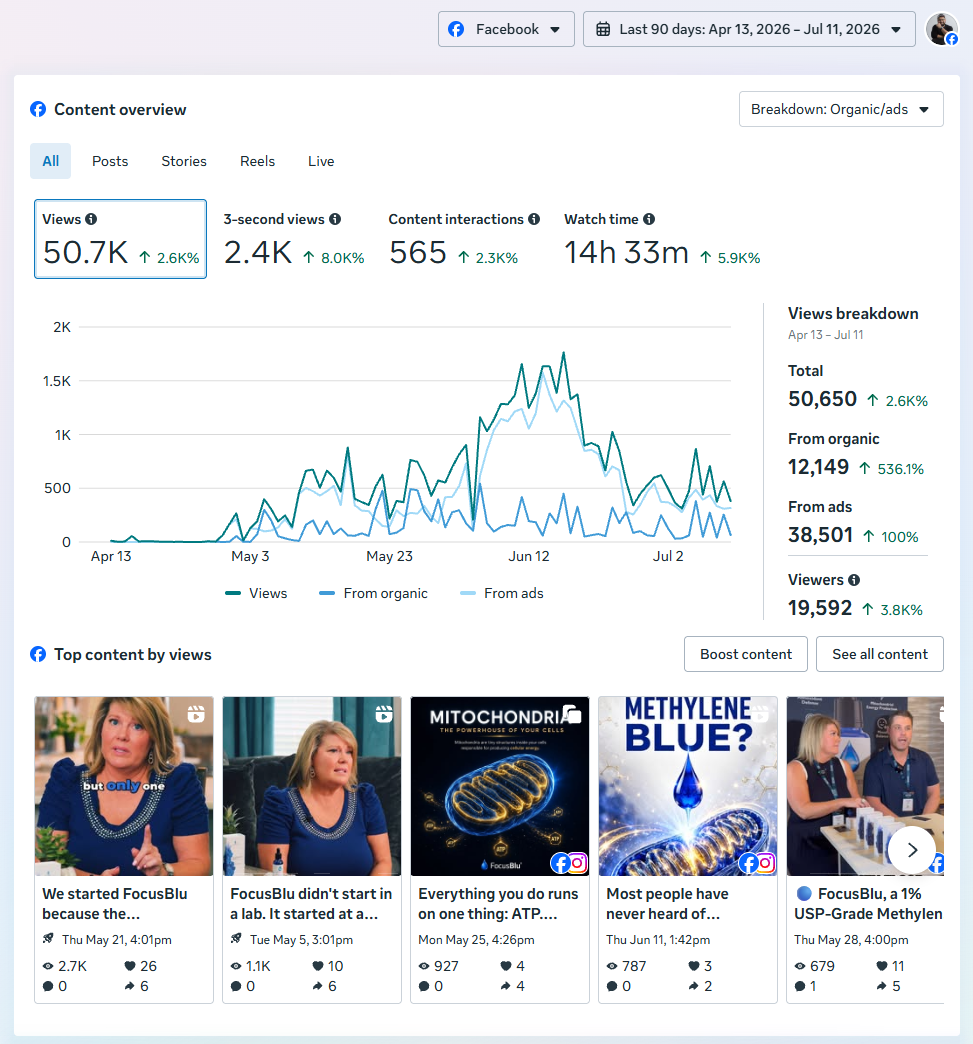The image size is (973, 1044).
Task: Open the Reels tab
Action: 257,161
